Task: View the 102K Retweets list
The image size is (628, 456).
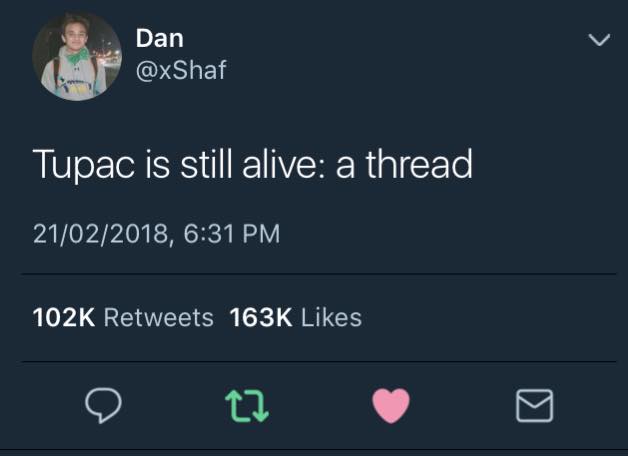Action: pos(123,317)
